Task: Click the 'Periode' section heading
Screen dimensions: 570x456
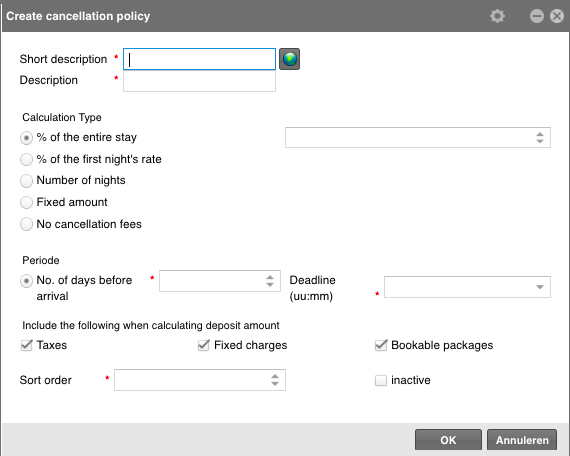Action: click(41, 260)
